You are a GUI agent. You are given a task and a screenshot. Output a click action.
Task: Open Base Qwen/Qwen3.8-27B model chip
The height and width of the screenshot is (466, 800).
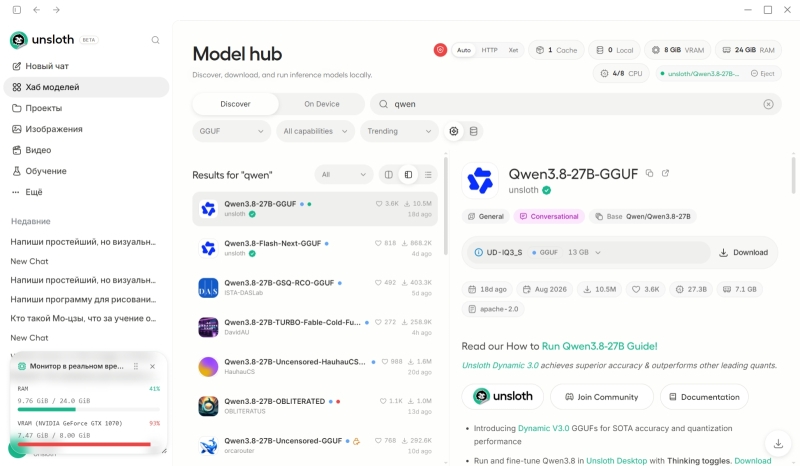click(643, 216)
